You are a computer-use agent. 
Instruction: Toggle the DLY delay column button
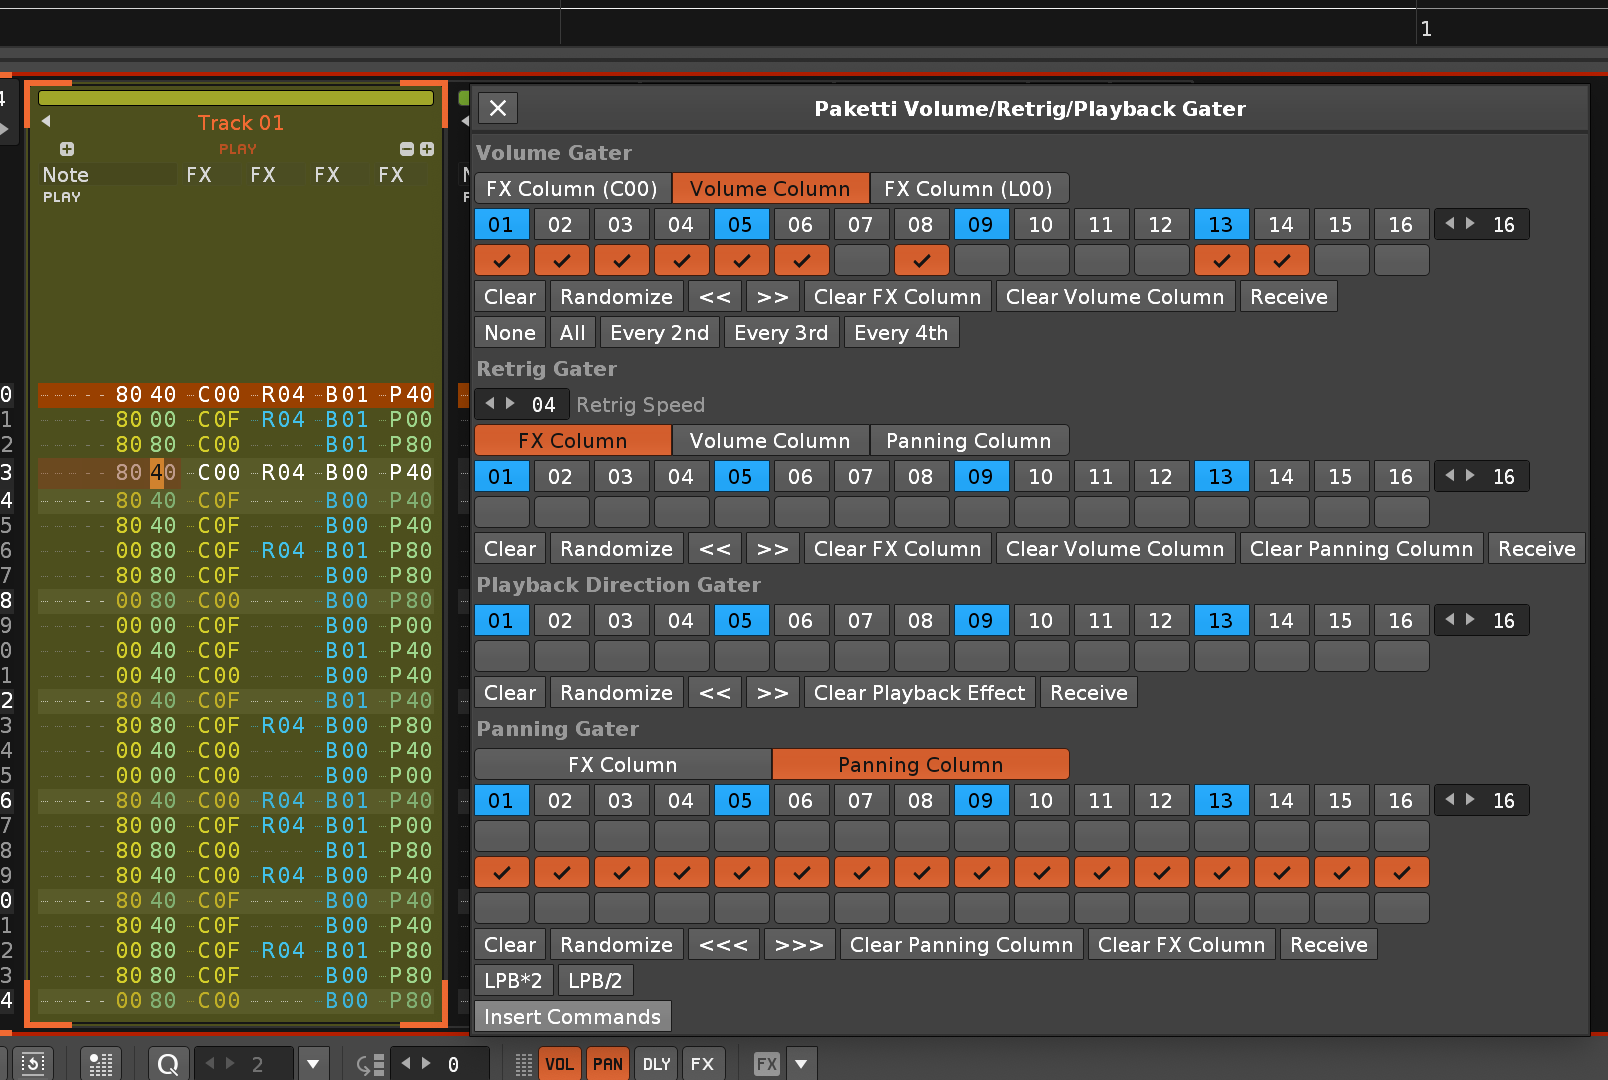(x=656, y=1064)
